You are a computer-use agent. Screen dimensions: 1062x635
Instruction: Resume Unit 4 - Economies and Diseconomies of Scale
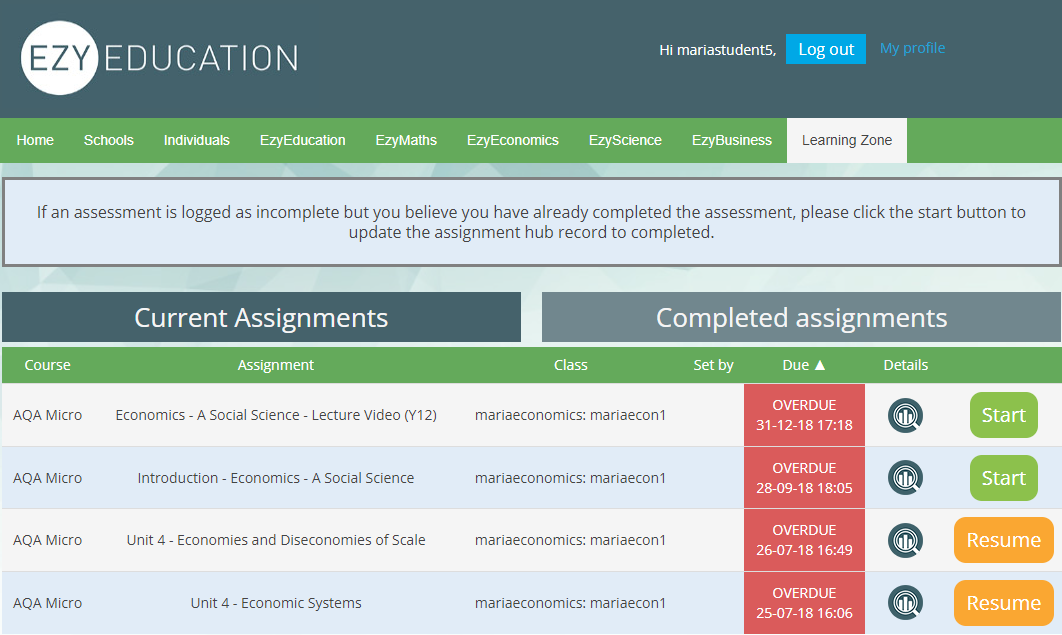tap(1004, 540)
